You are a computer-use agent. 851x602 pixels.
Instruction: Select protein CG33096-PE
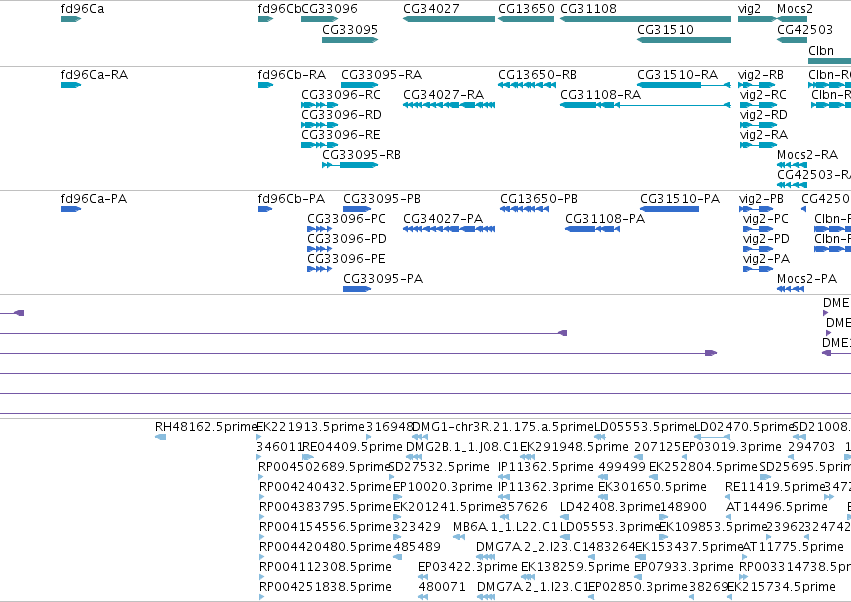[x=320, y=269]
